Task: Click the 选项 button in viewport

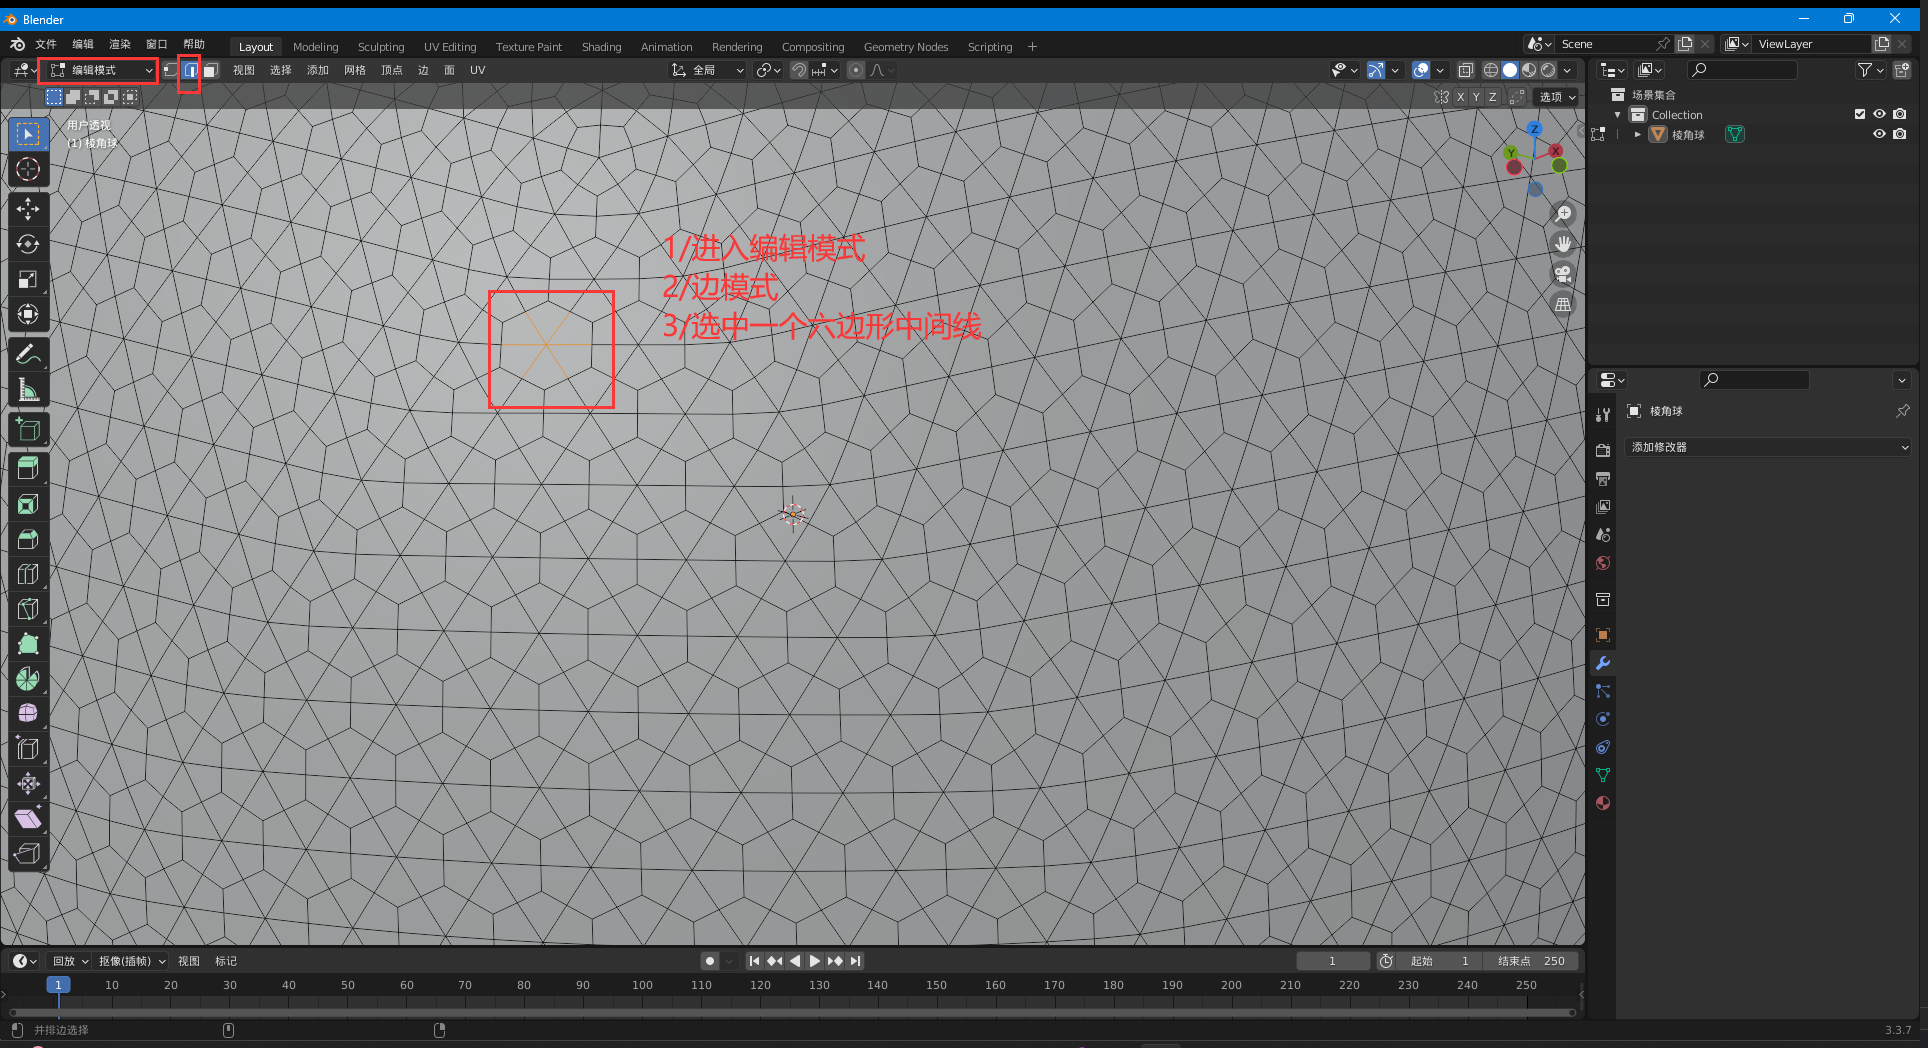Action: (1557, 97)
